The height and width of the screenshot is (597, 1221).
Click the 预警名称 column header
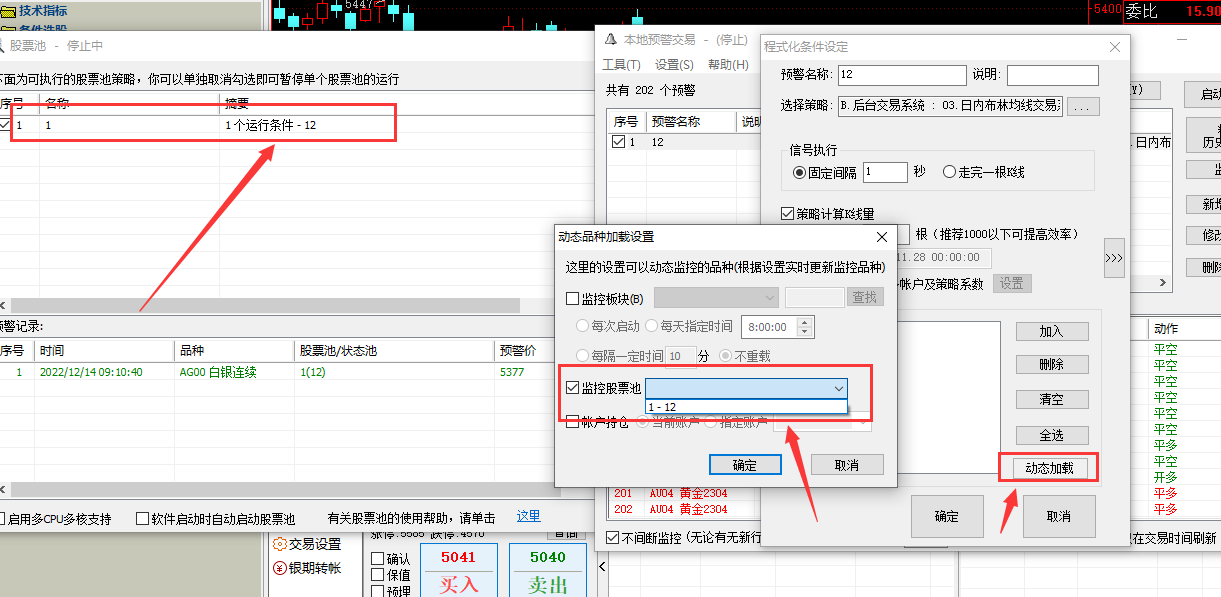pyautogui.click(x=690, y=122)
